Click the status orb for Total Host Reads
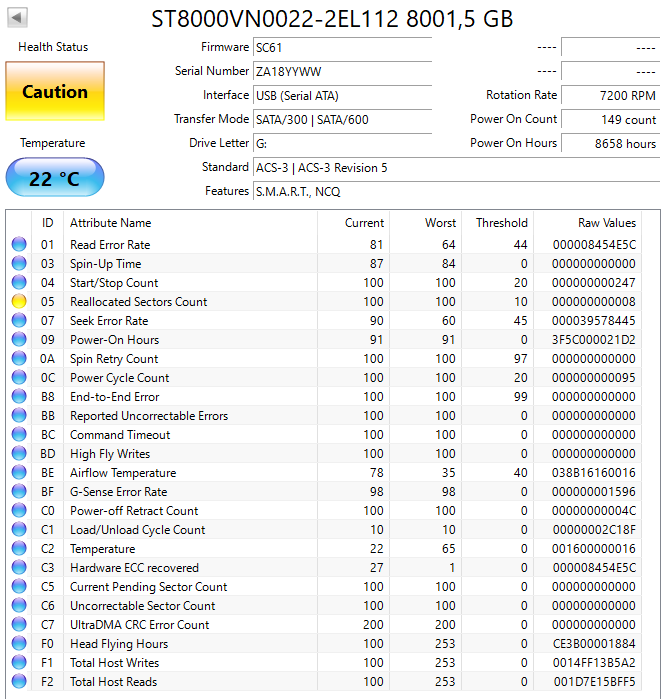Image resolution: width=667 pixels, height=699 pixels. tap(19, 682)
